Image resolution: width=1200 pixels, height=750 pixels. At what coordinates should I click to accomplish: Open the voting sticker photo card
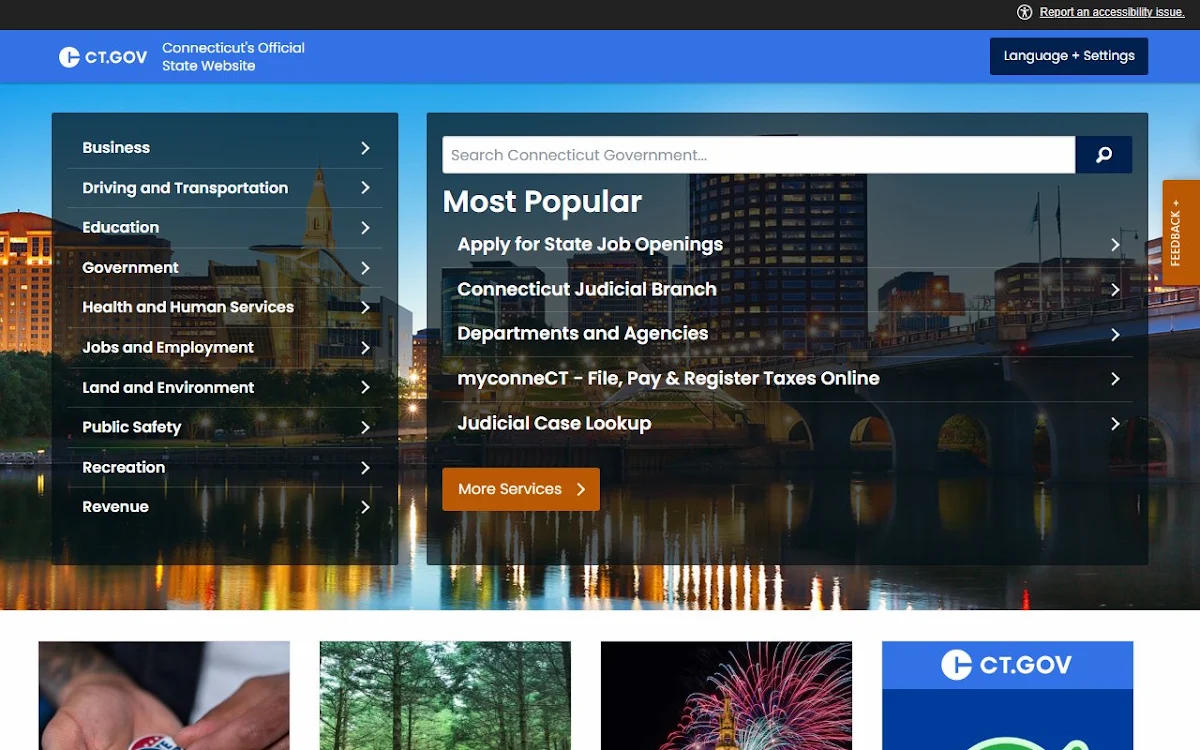click(x=164, y=696)
